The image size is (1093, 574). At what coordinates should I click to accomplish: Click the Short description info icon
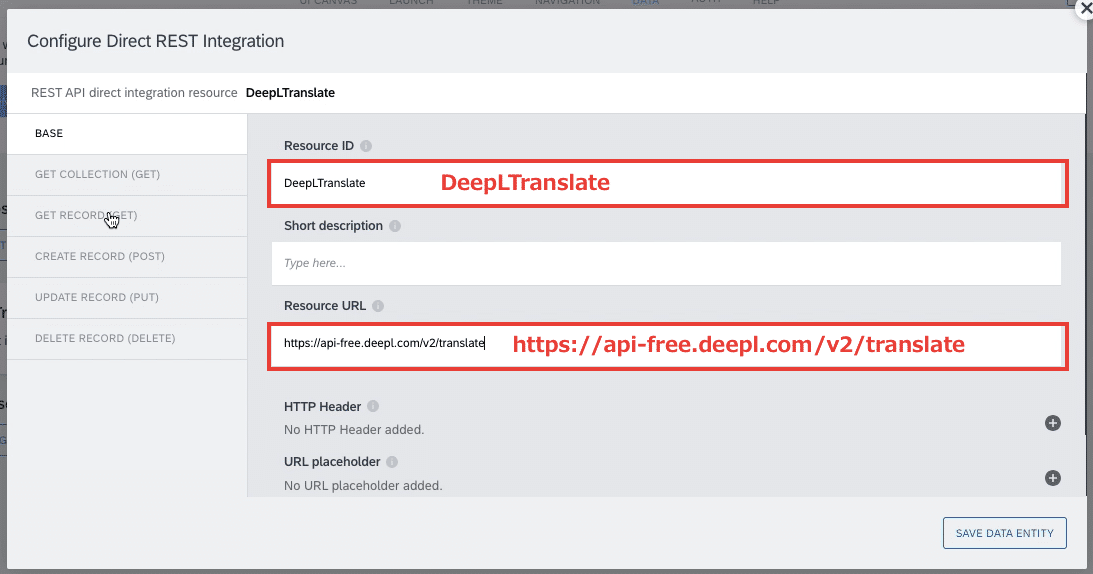pos(395,226)
